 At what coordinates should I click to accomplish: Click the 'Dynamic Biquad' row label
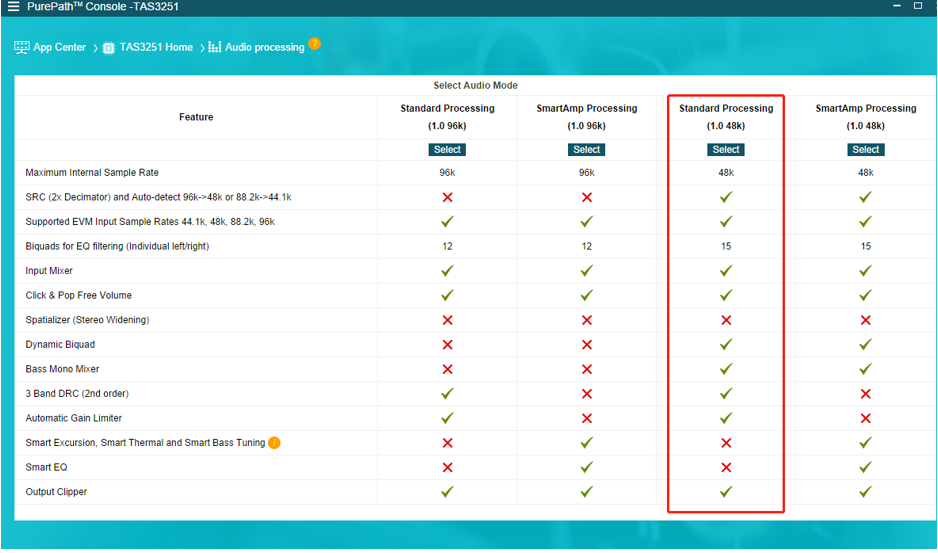60,345
